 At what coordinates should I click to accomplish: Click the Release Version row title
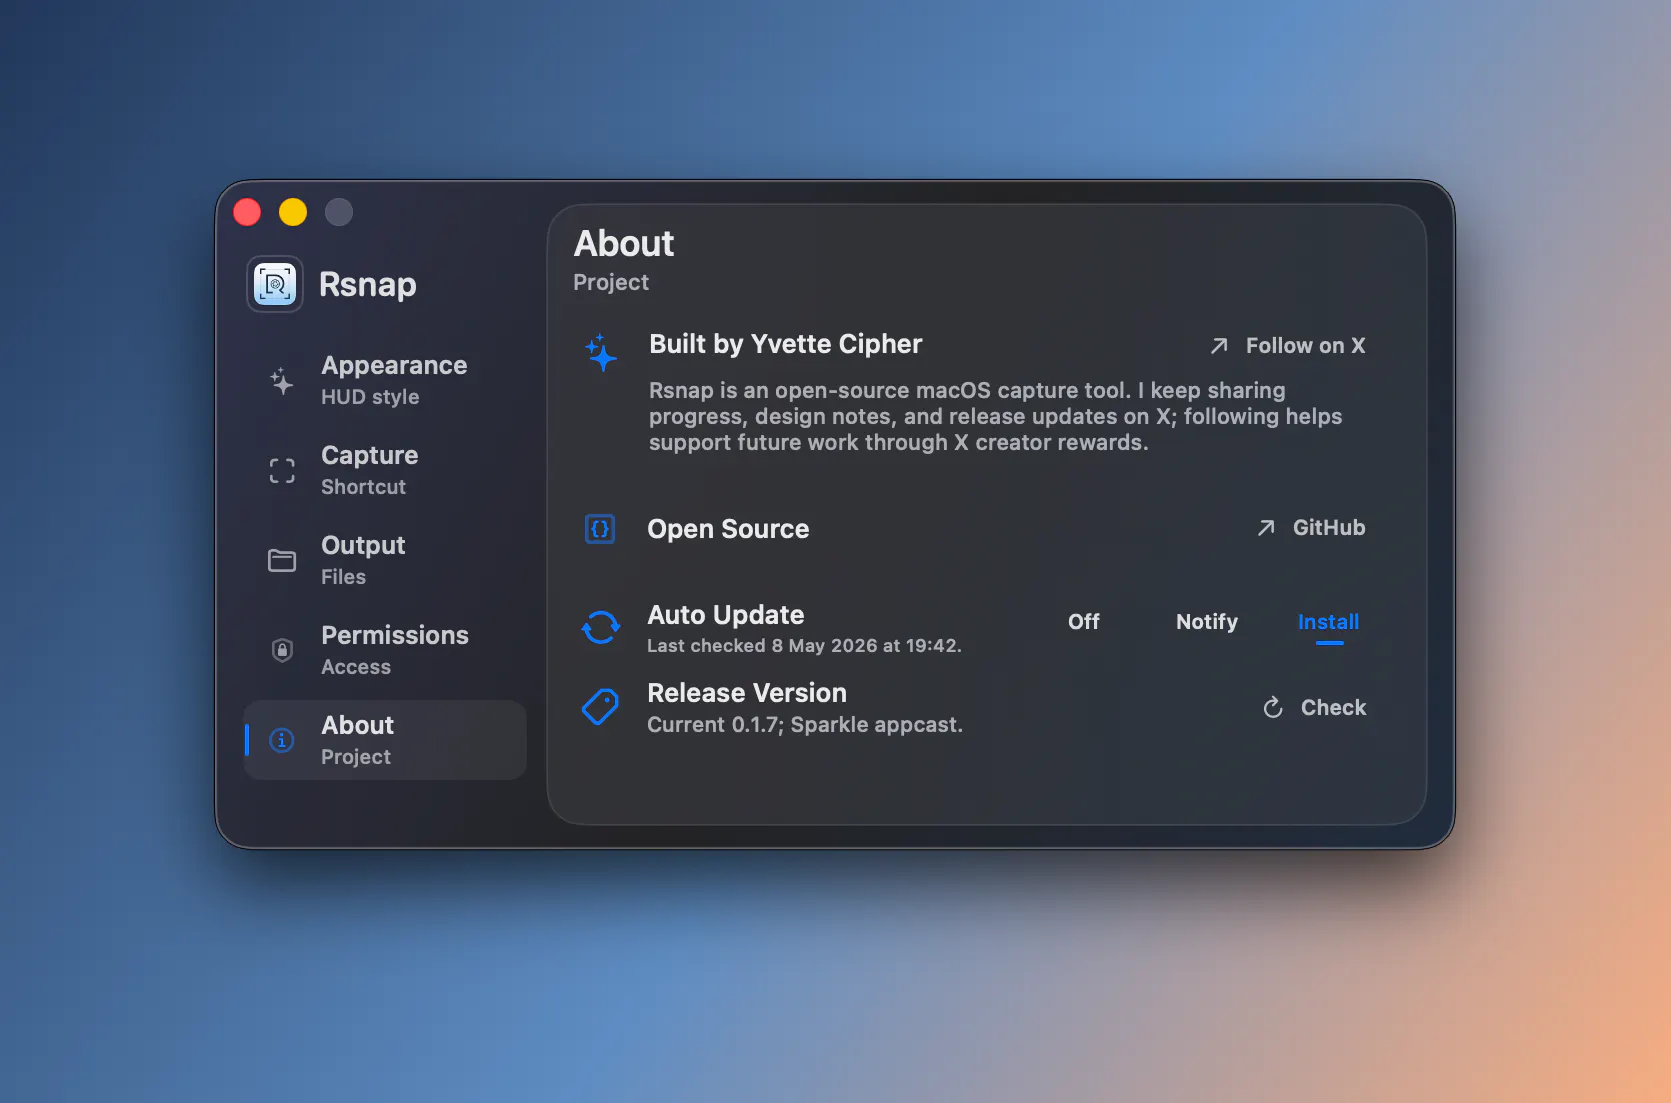coord(747,693)
